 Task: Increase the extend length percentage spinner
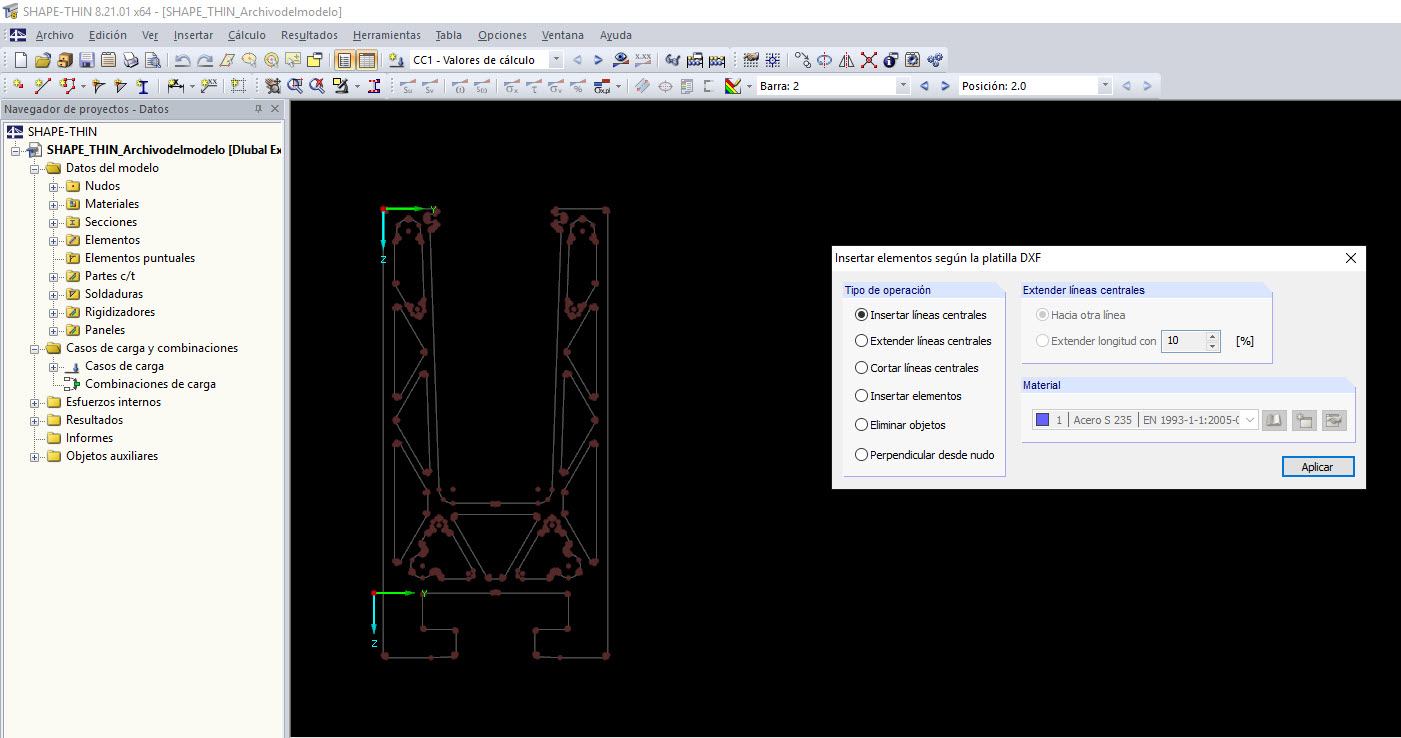pyautogui.click(x=1213, y=336)
